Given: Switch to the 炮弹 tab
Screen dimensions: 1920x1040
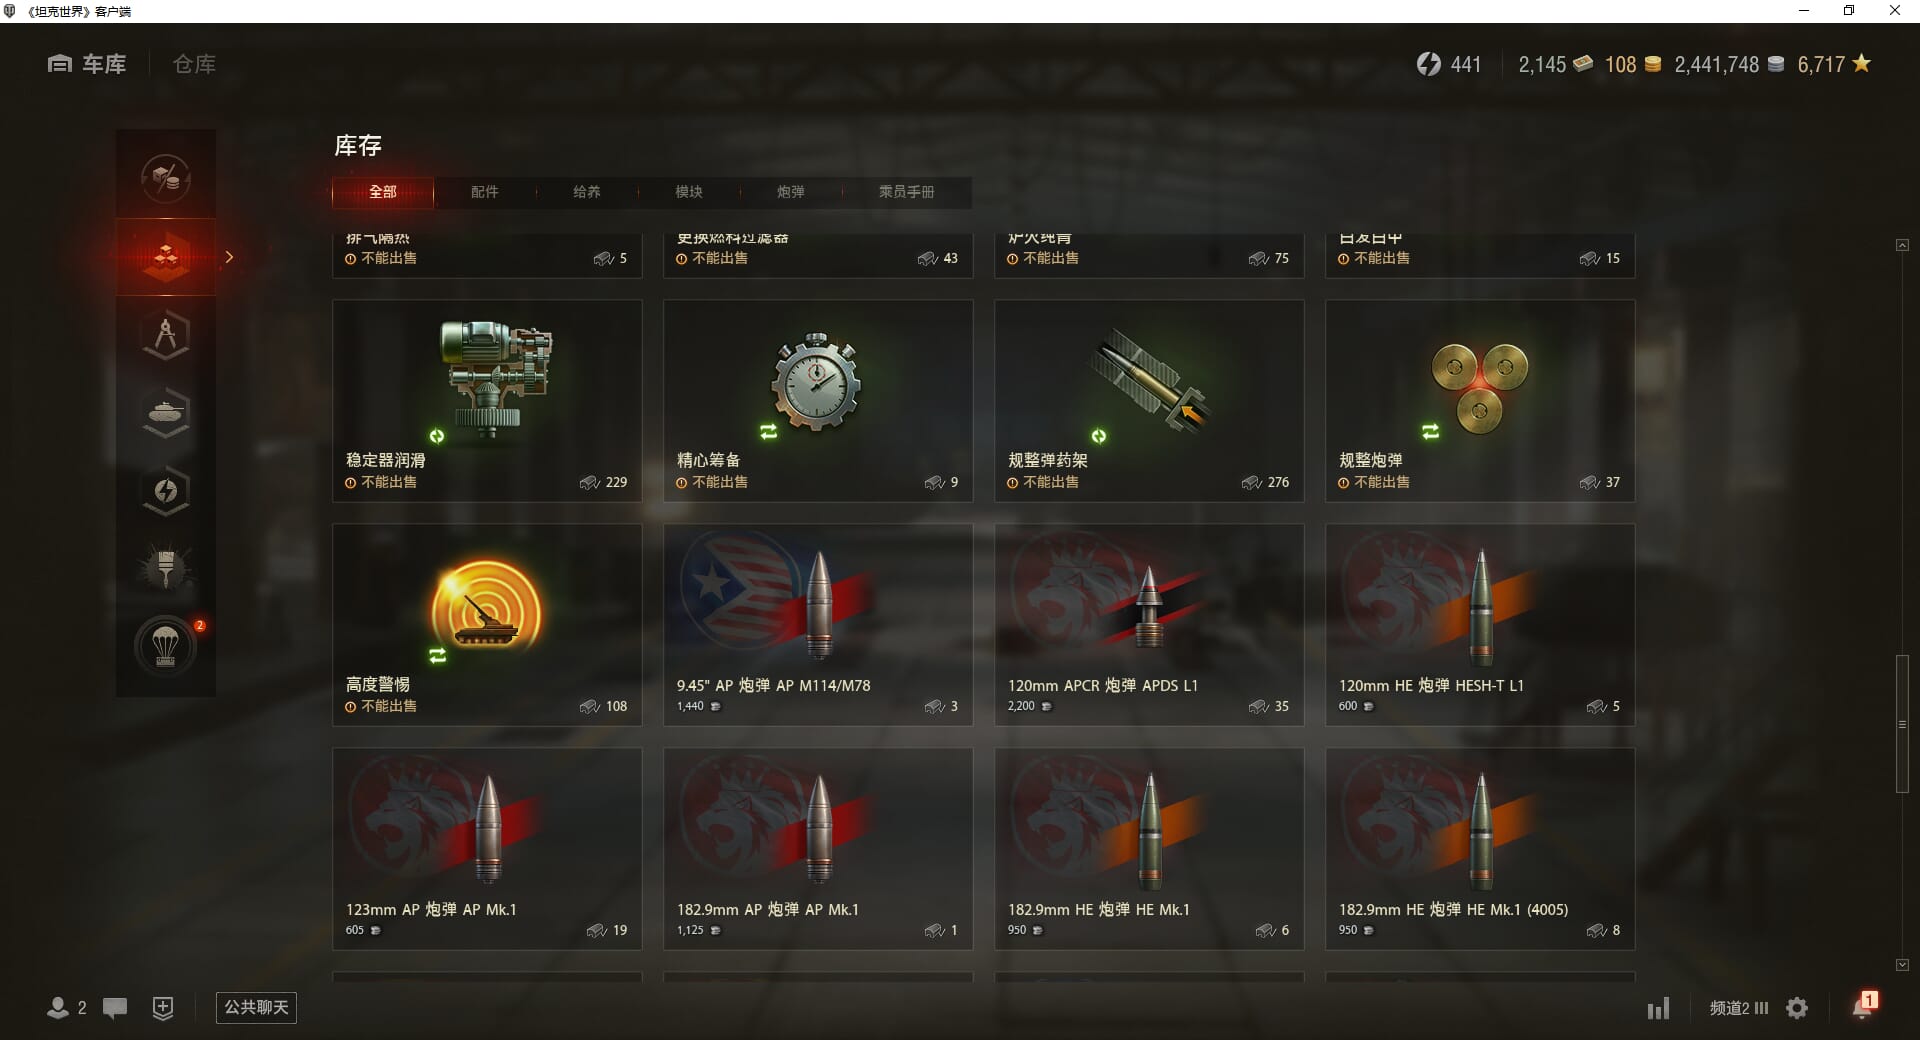Looking at the screenshot, I should coord(790,192).
